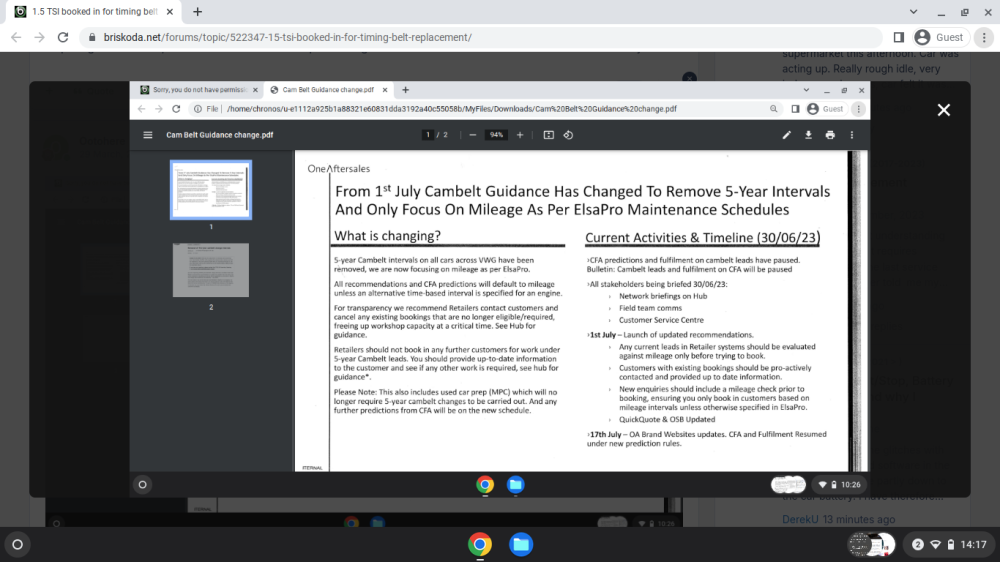This screenshot has height=562, width=1000.
Task: Toggle the PDF sidebar hamburger menu
Action: click(148, 135)
